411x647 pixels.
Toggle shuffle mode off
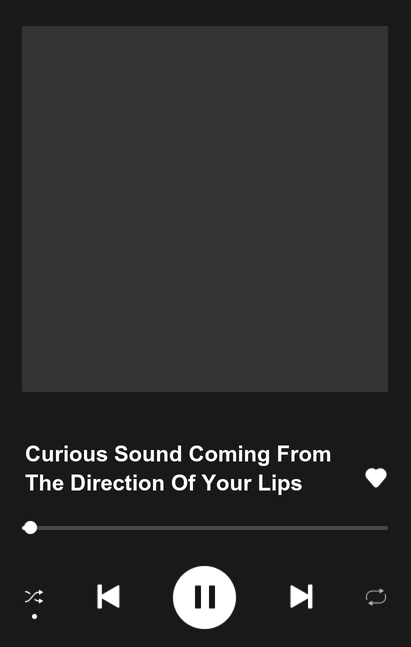pyautogui.click(x=34, y=597)
